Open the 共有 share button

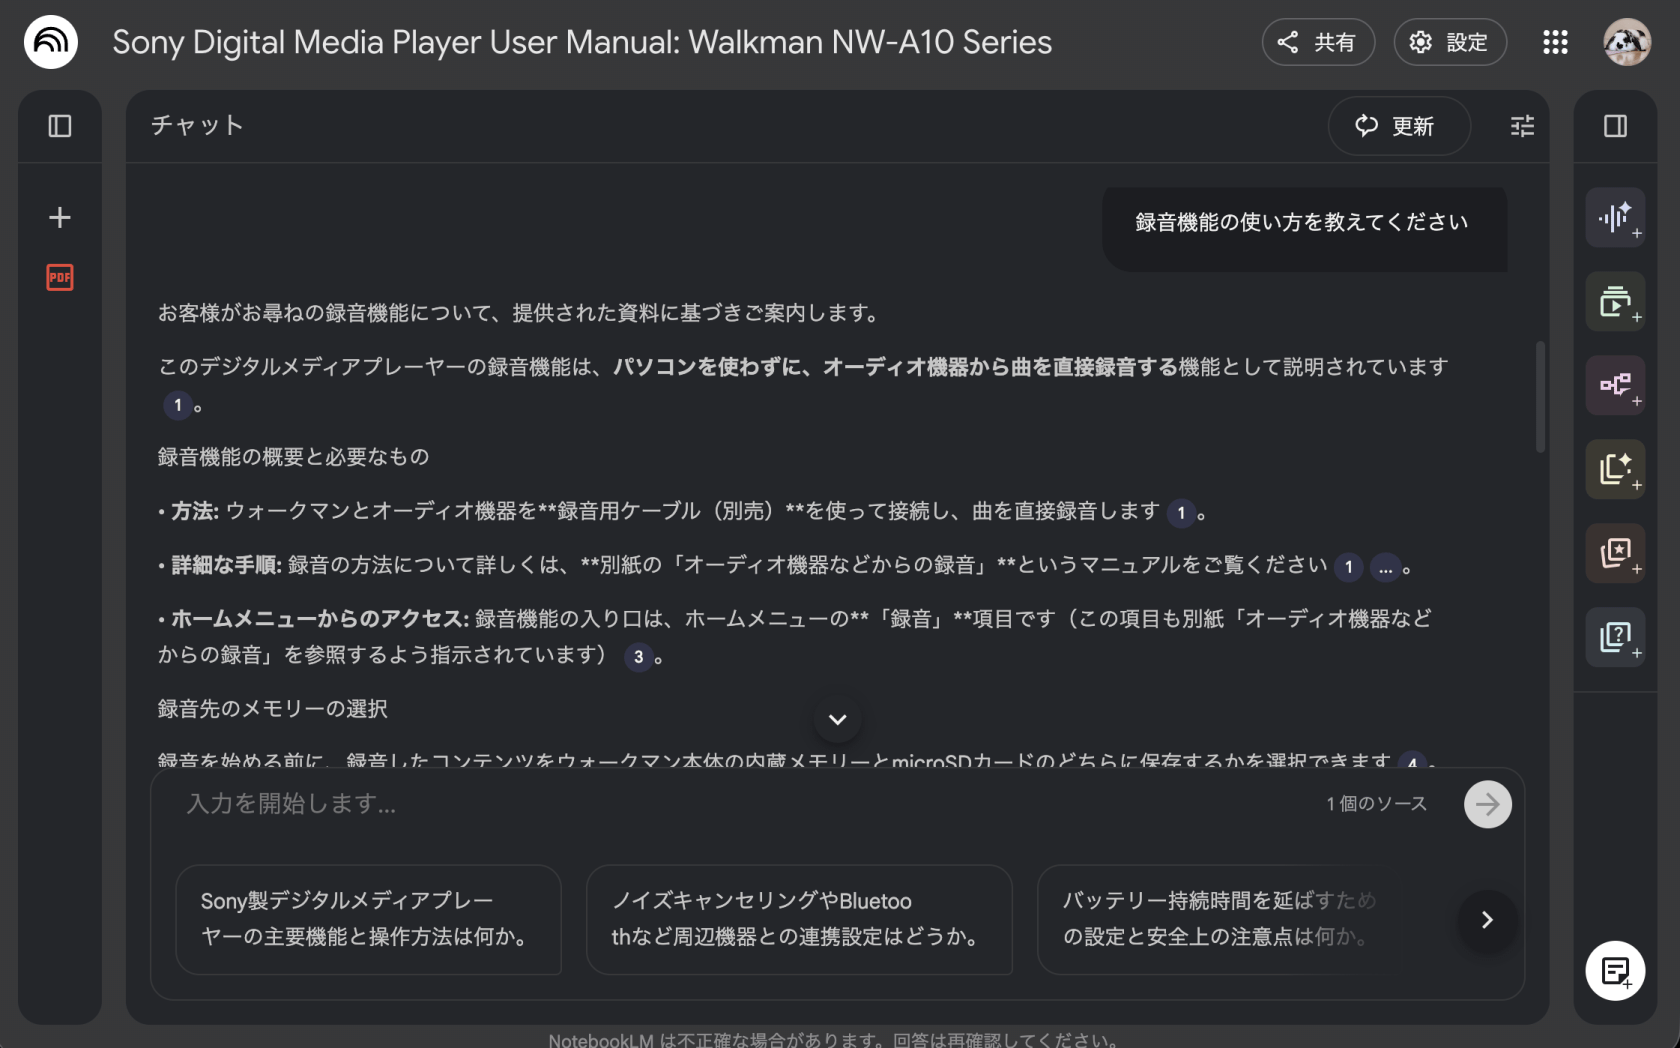[1317, 42]
